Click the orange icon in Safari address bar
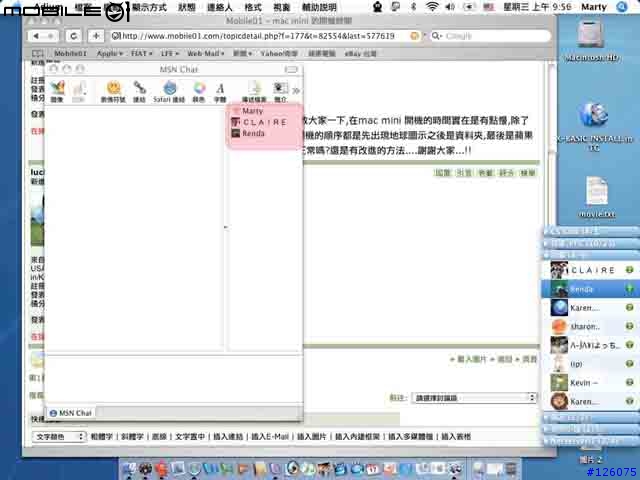640x480 pixels. [x=414, y=36]
